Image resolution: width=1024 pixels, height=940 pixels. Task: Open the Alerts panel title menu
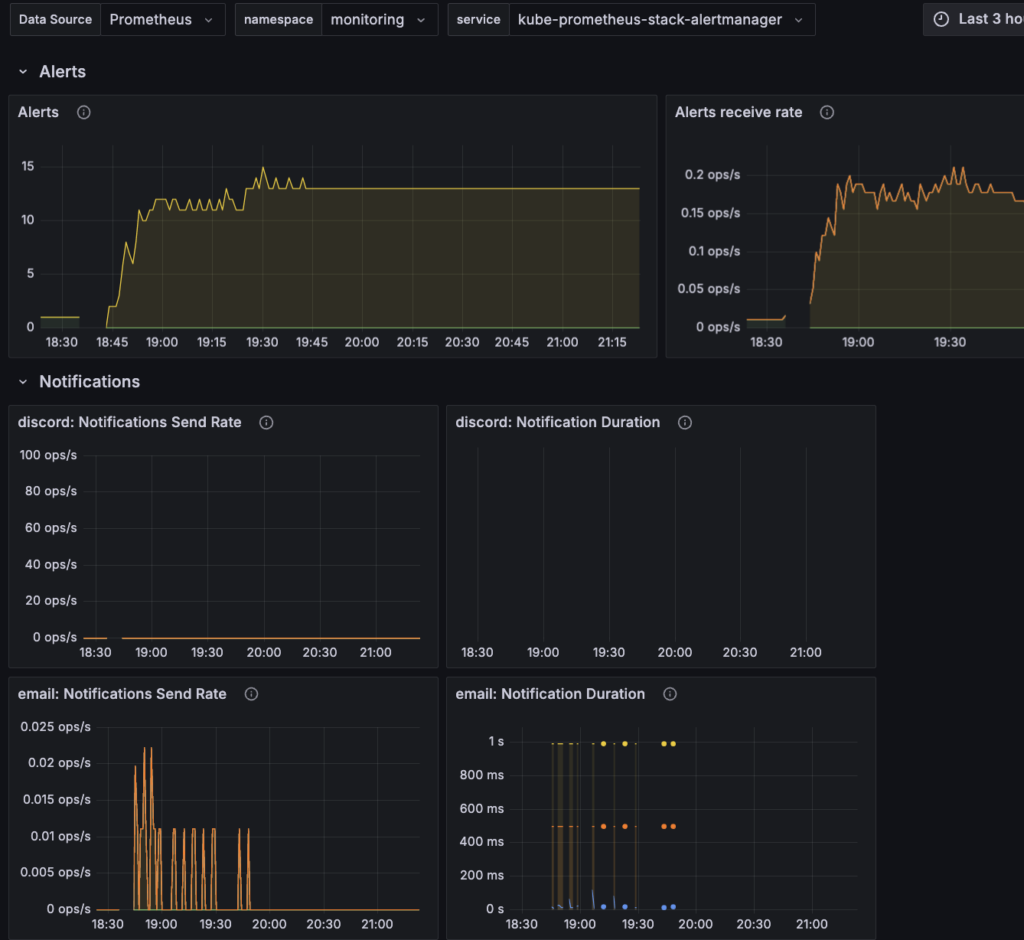click(x=38, y=112)
